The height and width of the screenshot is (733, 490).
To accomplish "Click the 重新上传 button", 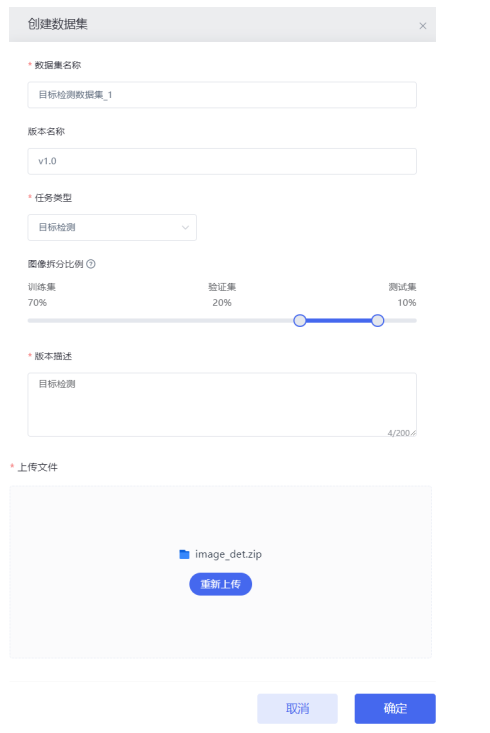I will 221,584.
